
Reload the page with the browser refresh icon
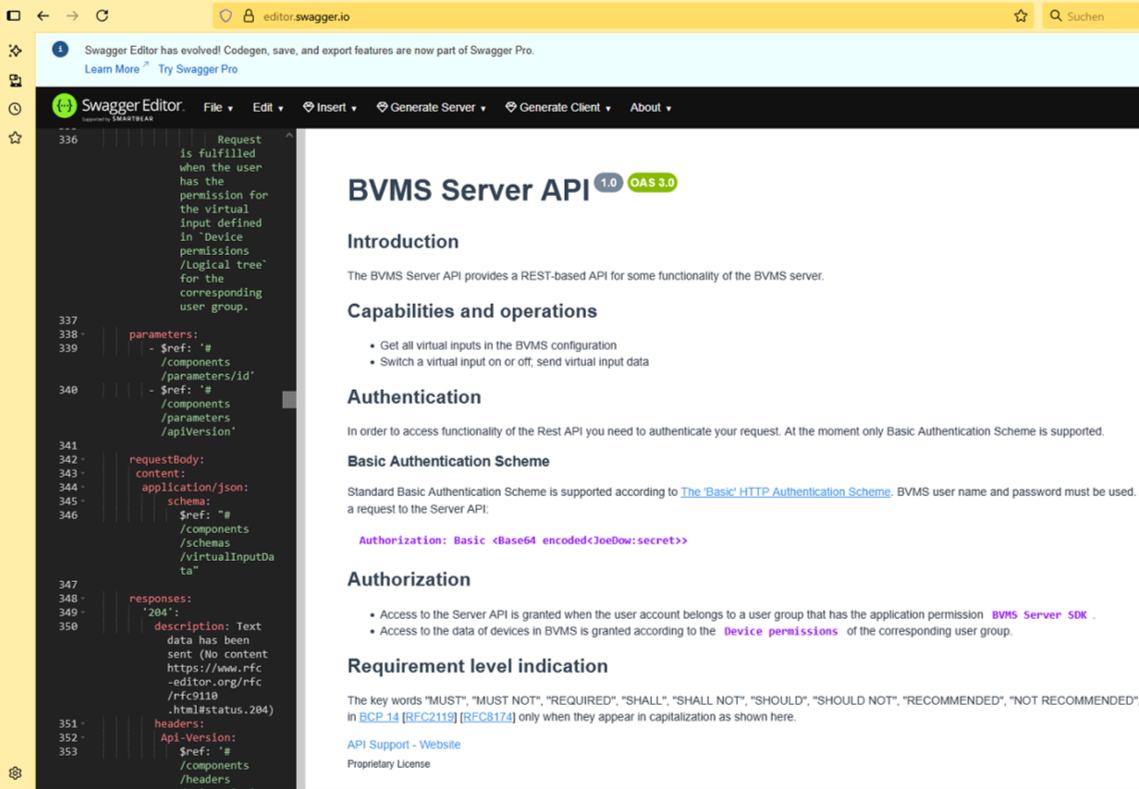pos(102,16)
